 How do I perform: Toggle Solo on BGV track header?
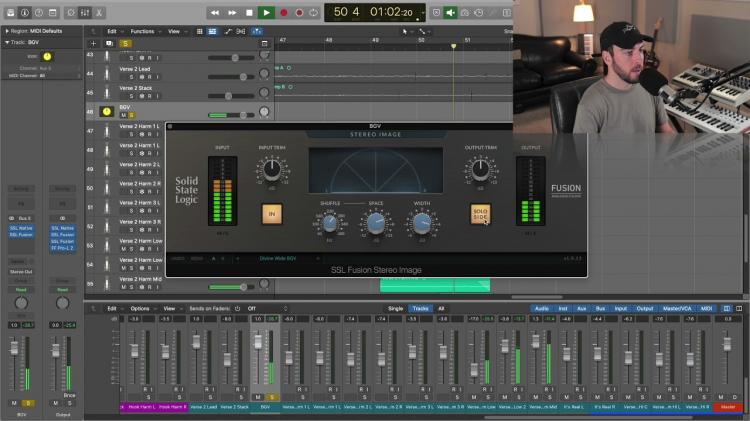[x=131, y=115]
